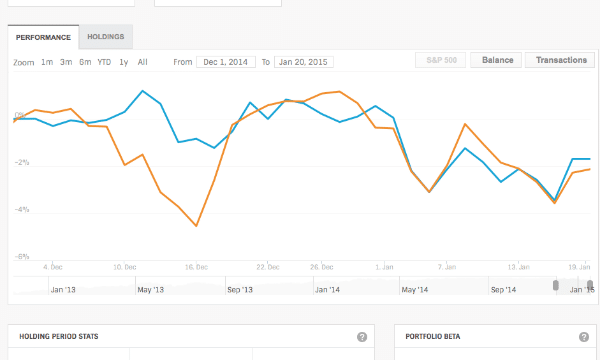Click Jan '13 on the navigator timeline

click(63, 290)
